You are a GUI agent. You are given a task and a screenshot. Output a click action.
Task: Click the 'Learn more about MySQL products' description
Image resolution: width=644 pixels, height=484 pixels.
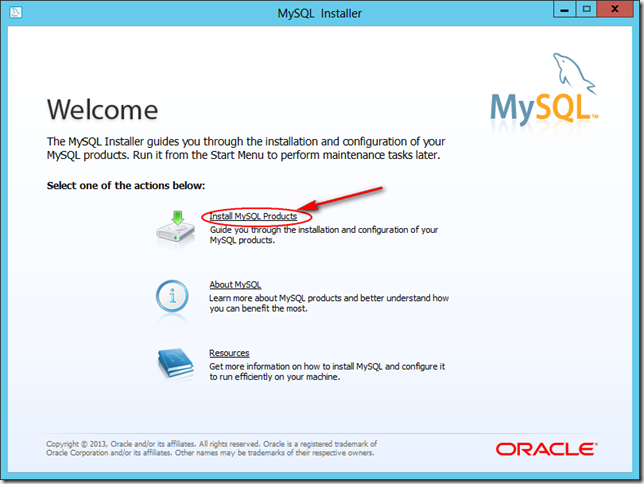pyautogui.click(x=329, y=303)
